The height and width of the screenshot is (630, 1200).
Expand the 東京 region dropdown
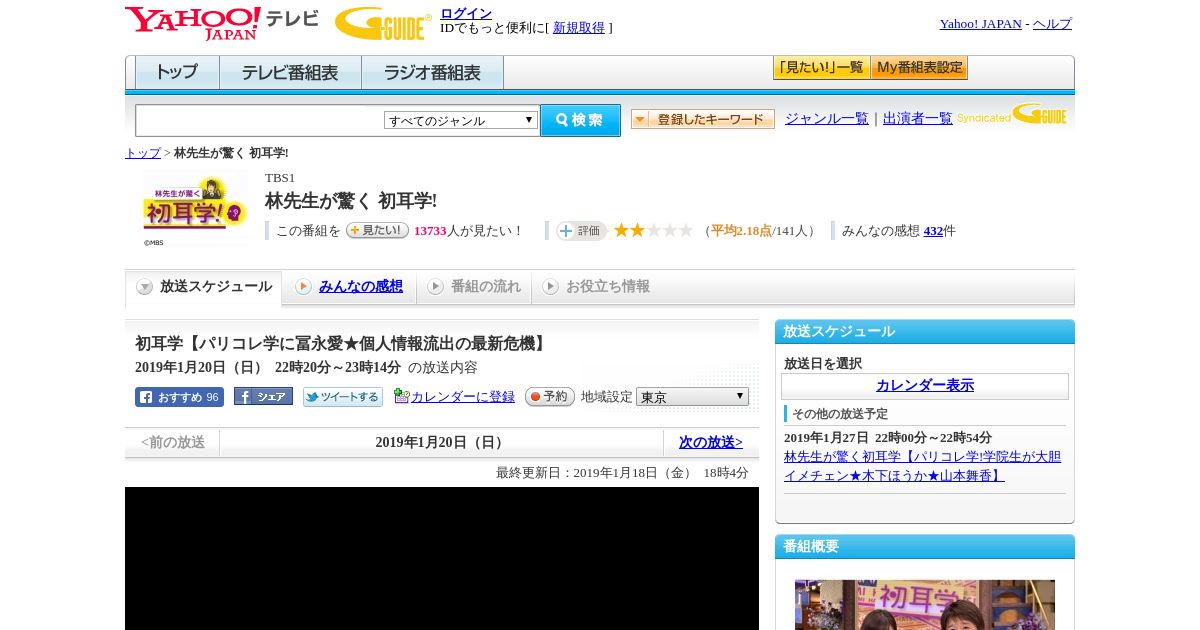point(692,397)
